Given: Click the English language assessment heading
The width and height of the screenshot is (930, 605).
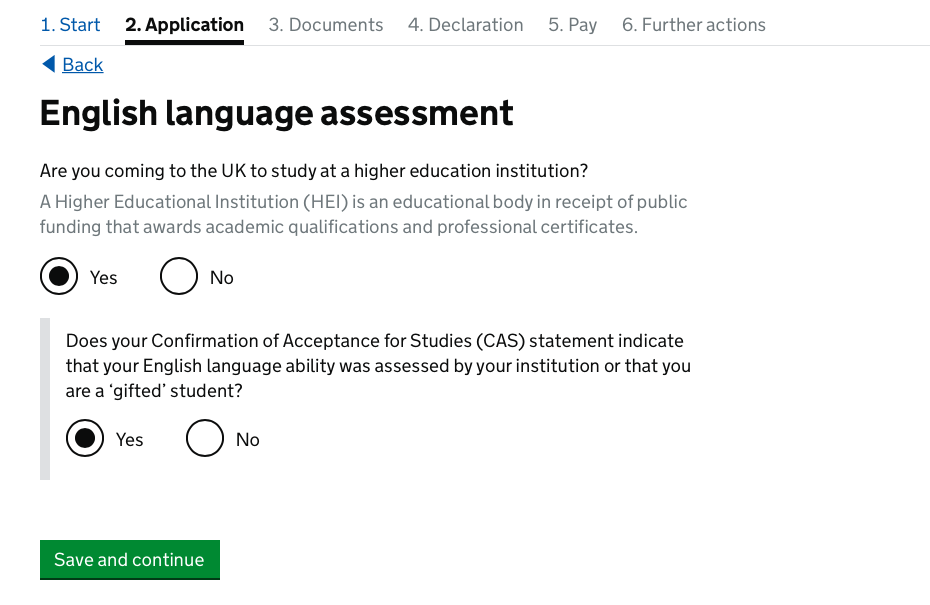Looking at the screenshot, I should pos(276,113).
